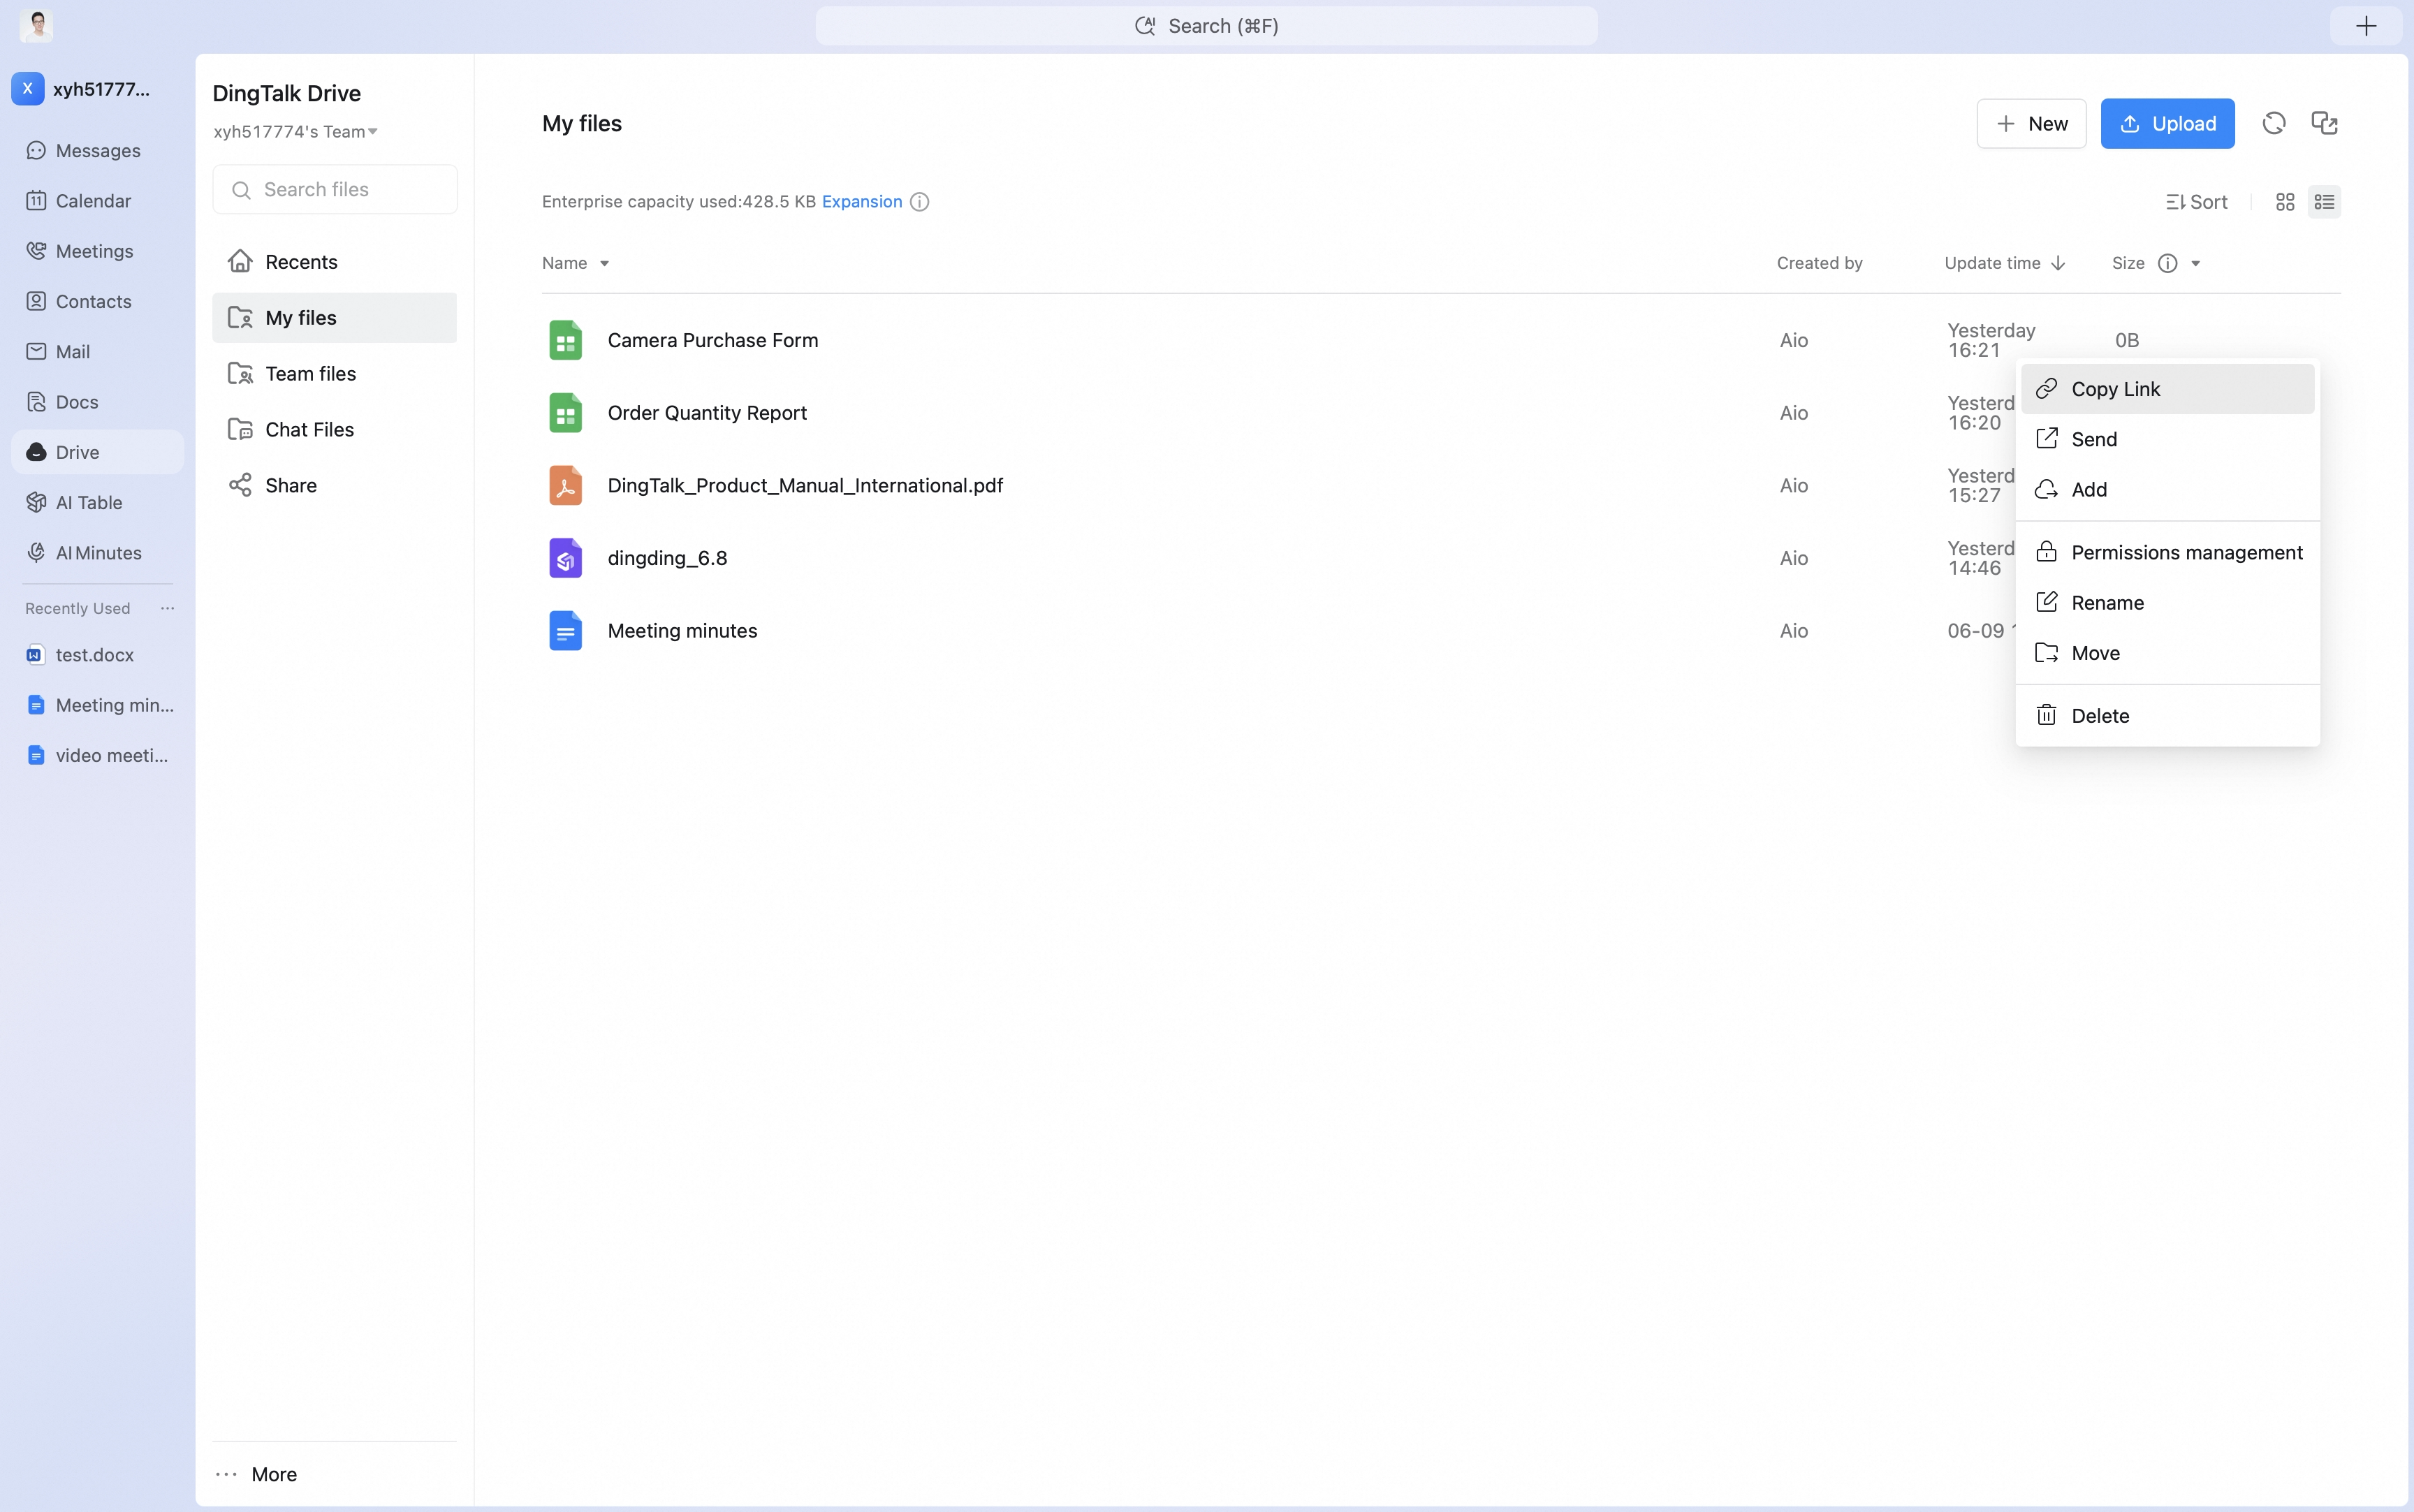Open the Name column dropdown arrow
Image resolution: width=2414 pixels, height=1512 pixels.
click(x=604, y=264)
